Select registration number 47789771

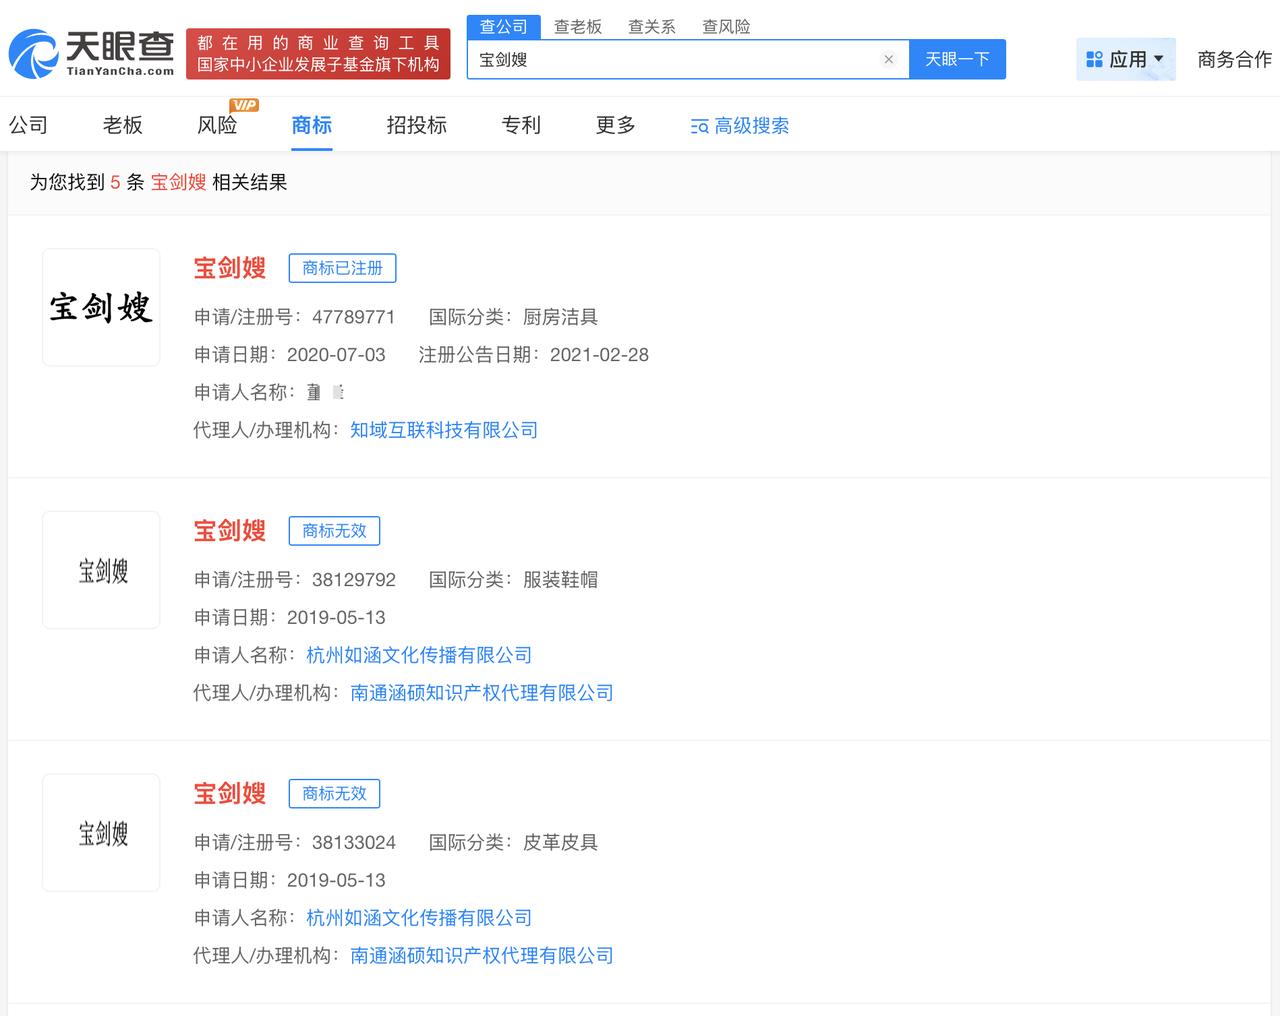[354, 317]
